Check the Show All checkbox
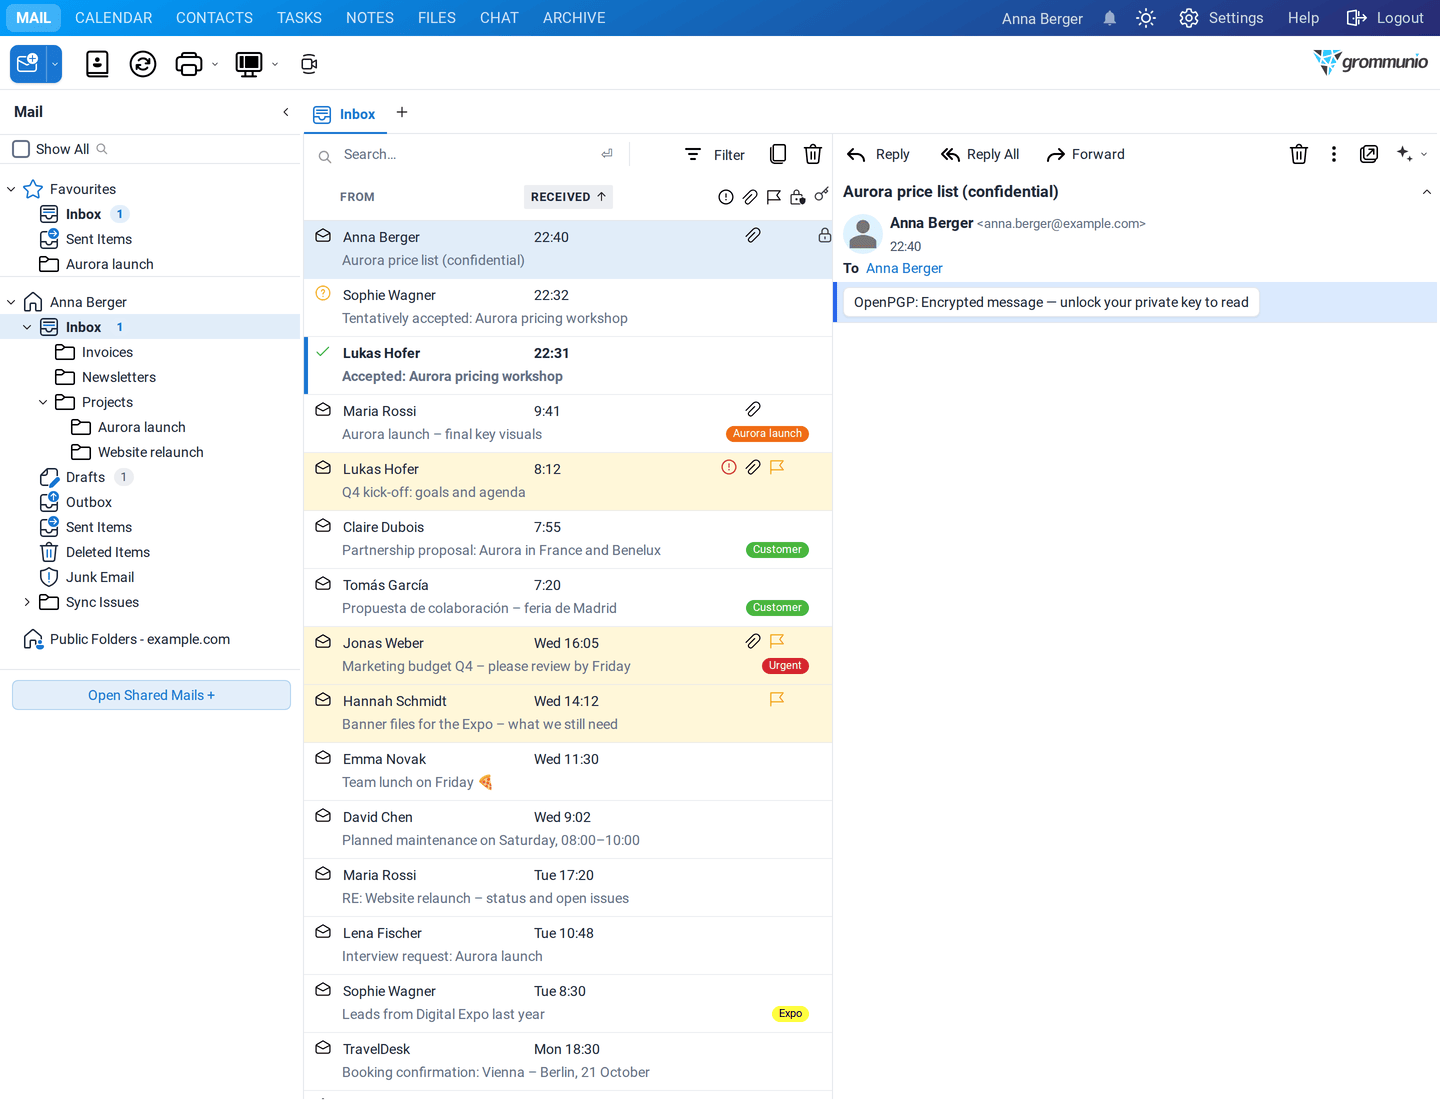 pos(21,149)
